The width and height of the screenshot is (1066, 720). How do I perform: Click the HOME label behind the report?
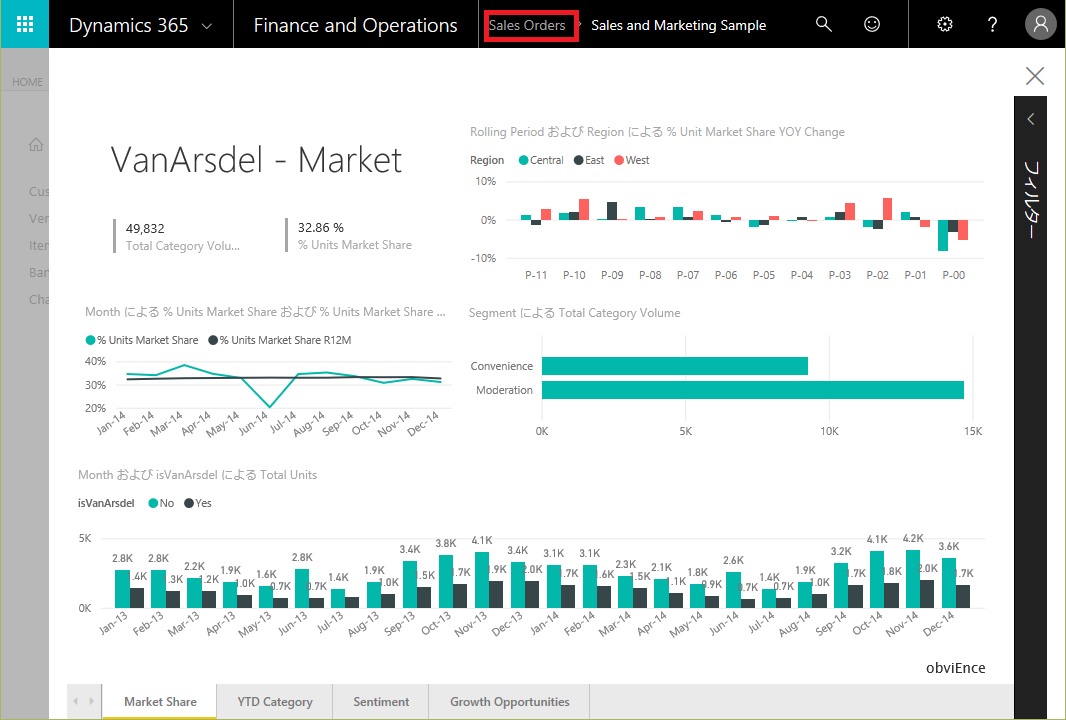click(27, 82)
